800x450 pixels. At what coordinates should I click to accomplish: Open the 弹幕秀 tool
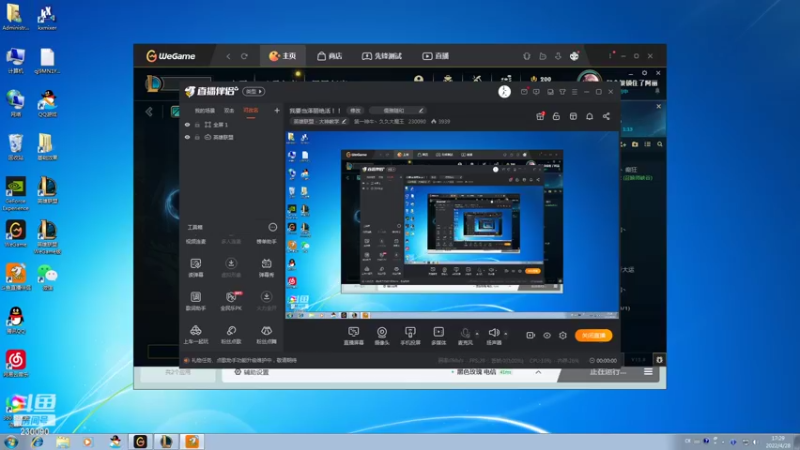coord(266,267)
